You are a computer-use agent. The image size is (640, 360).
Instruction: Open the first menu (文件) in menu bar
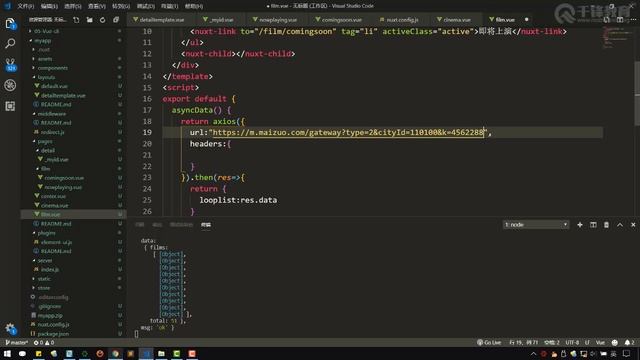[x=25, y=6]
